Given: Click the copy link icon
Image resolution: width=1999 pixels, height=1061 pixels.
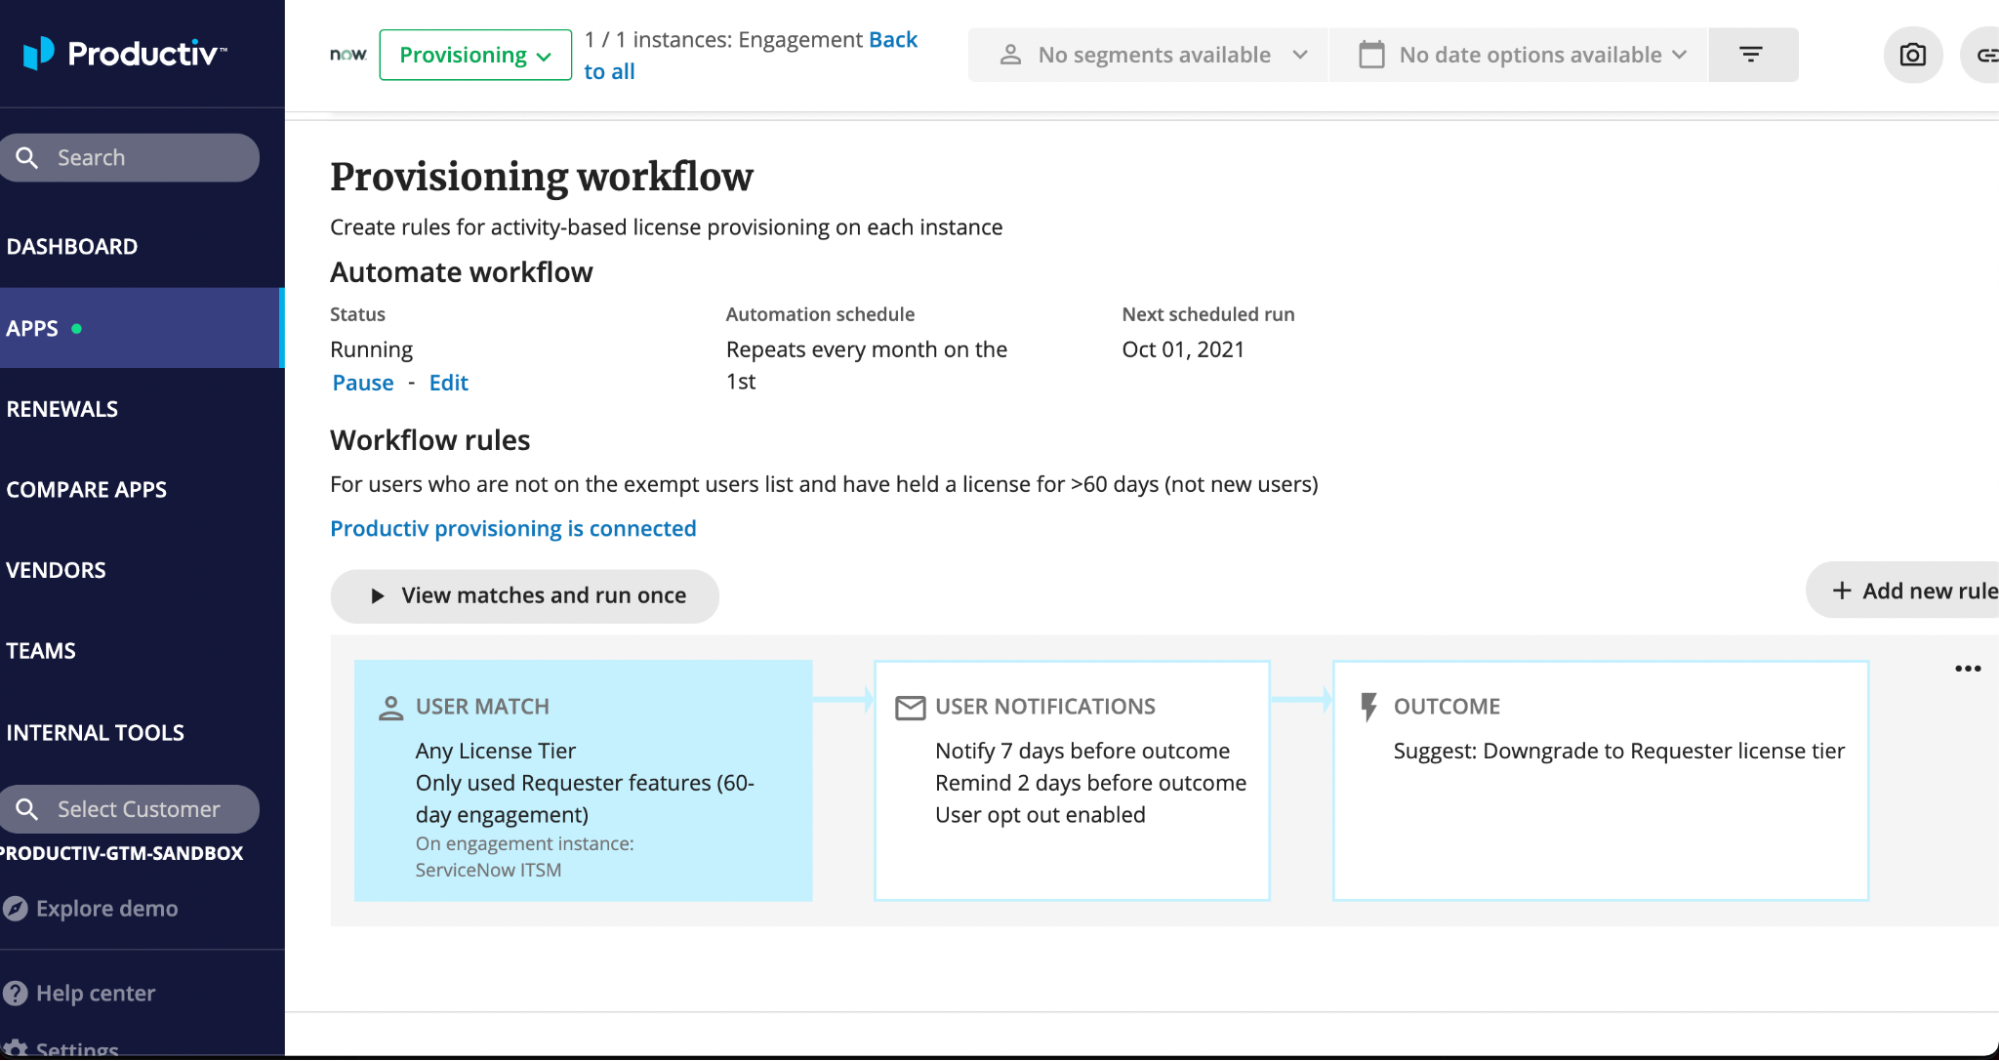Looking at the screenshot, I should (1986, 55).
